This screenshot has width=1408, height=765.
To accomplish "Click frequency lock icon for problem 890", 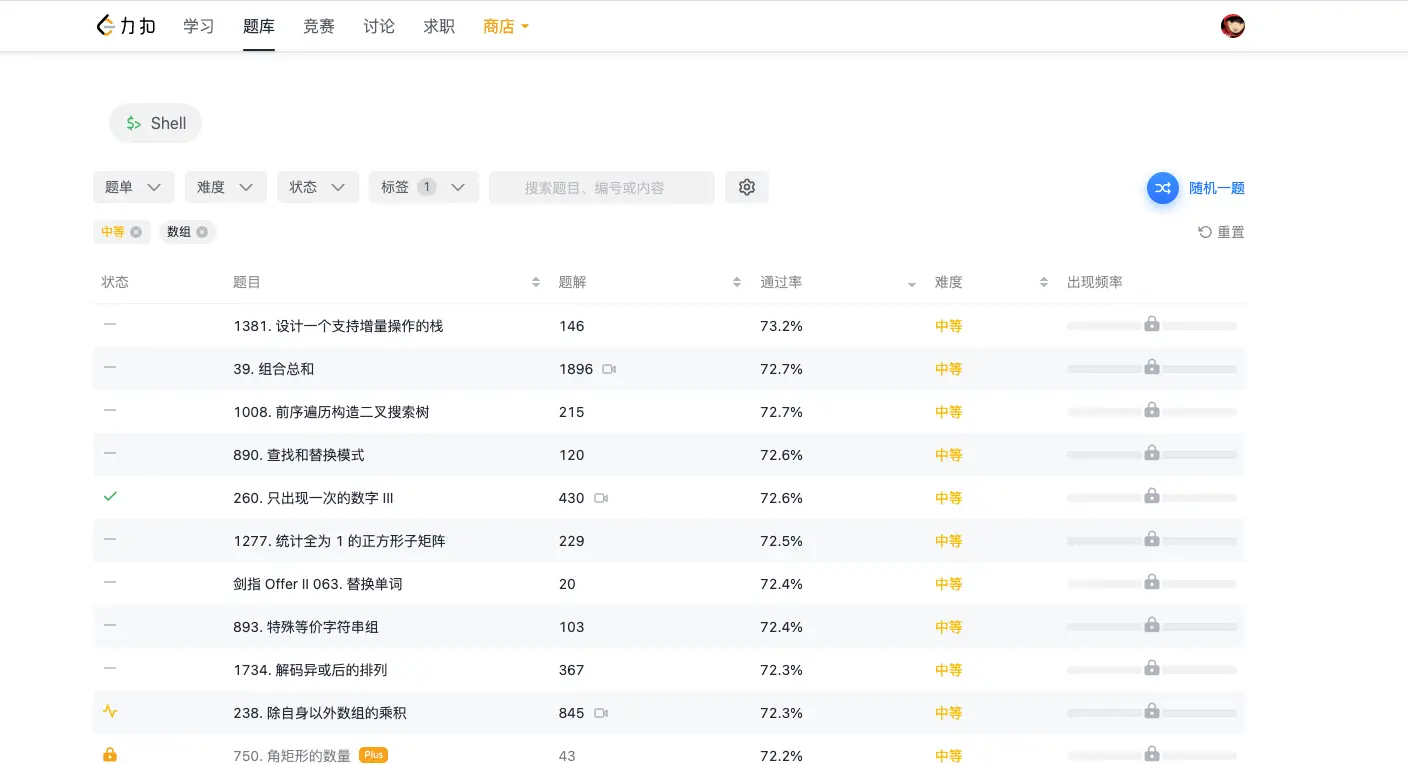I will (x=1152, y=453).
